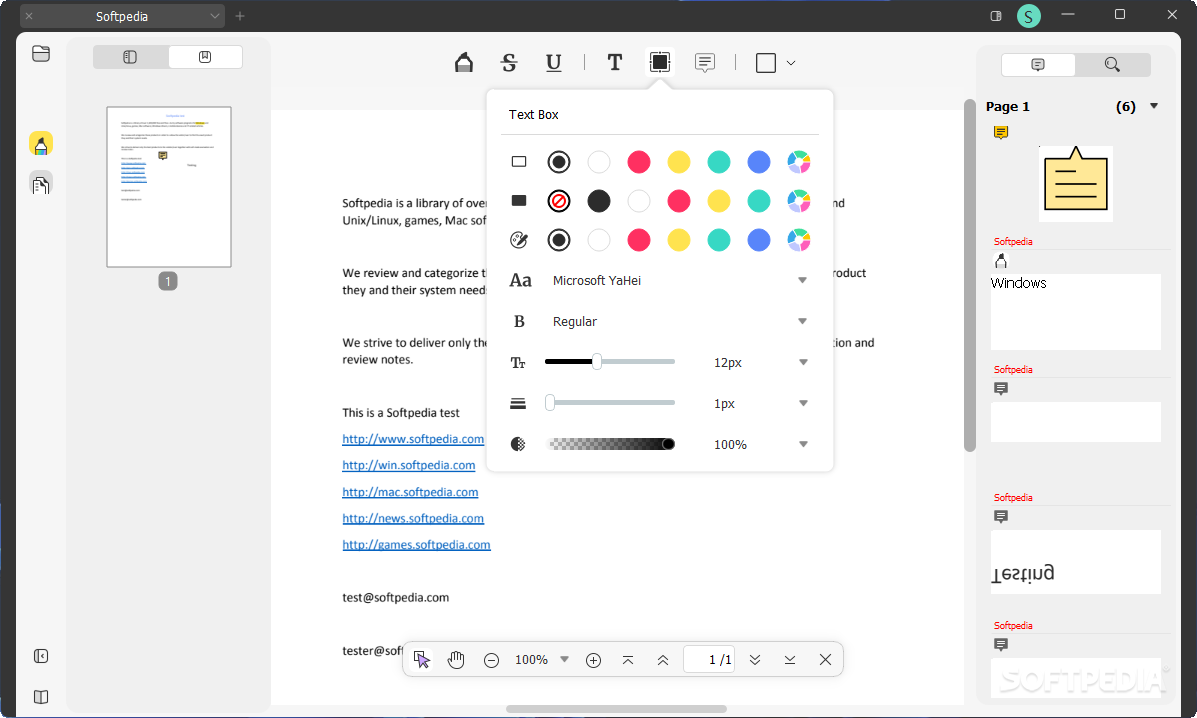
Task: Go to the next page
Action: point(755,659)
